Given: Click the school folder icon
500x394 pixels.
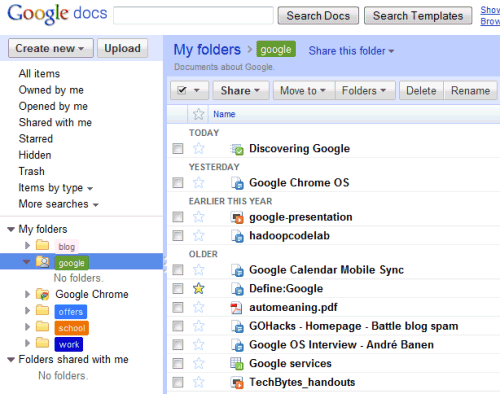Looking at the screenshot, I should coord(42,326).
